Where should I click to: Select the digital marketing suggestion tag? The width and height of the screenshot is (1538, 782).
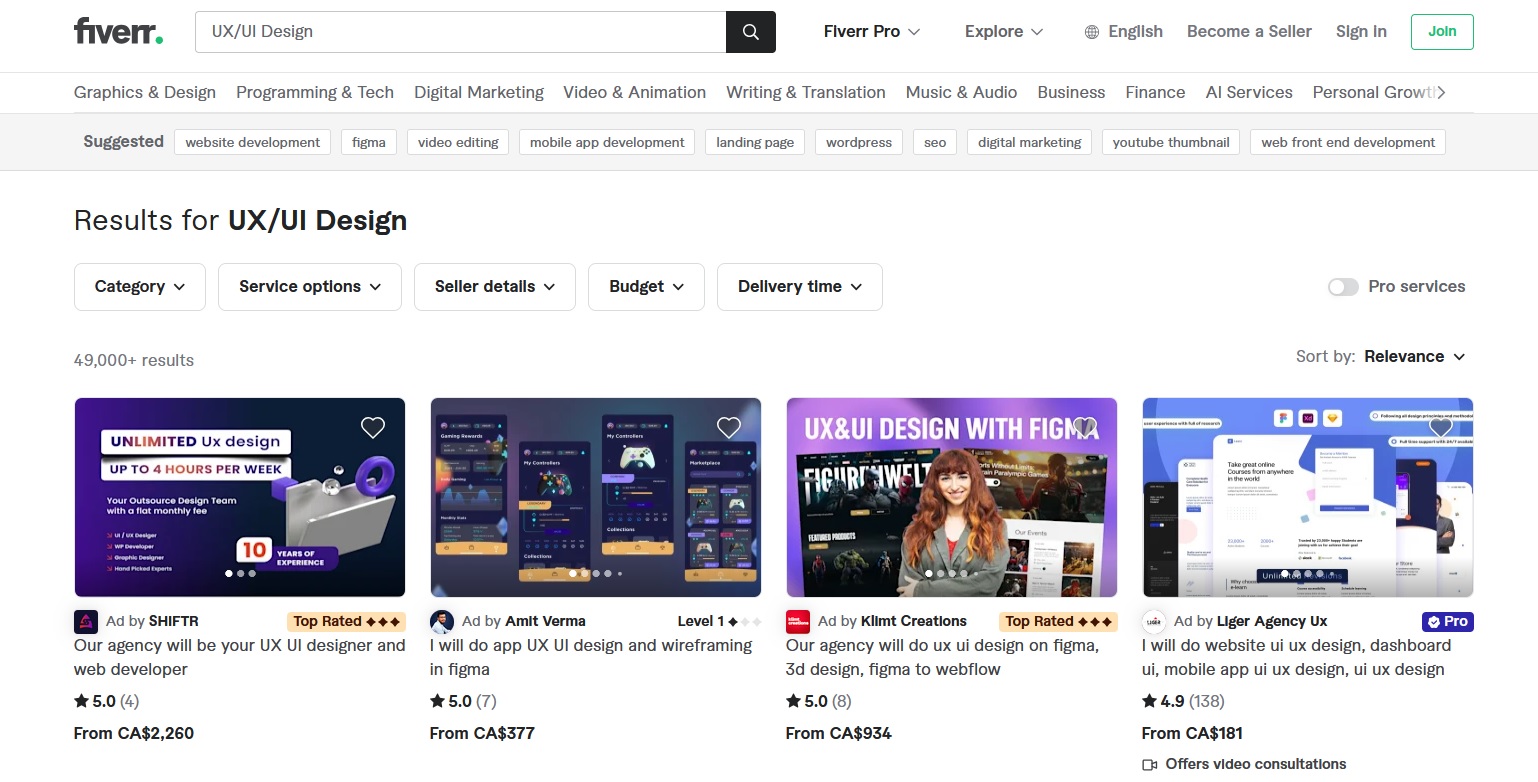click(1030, 142)
